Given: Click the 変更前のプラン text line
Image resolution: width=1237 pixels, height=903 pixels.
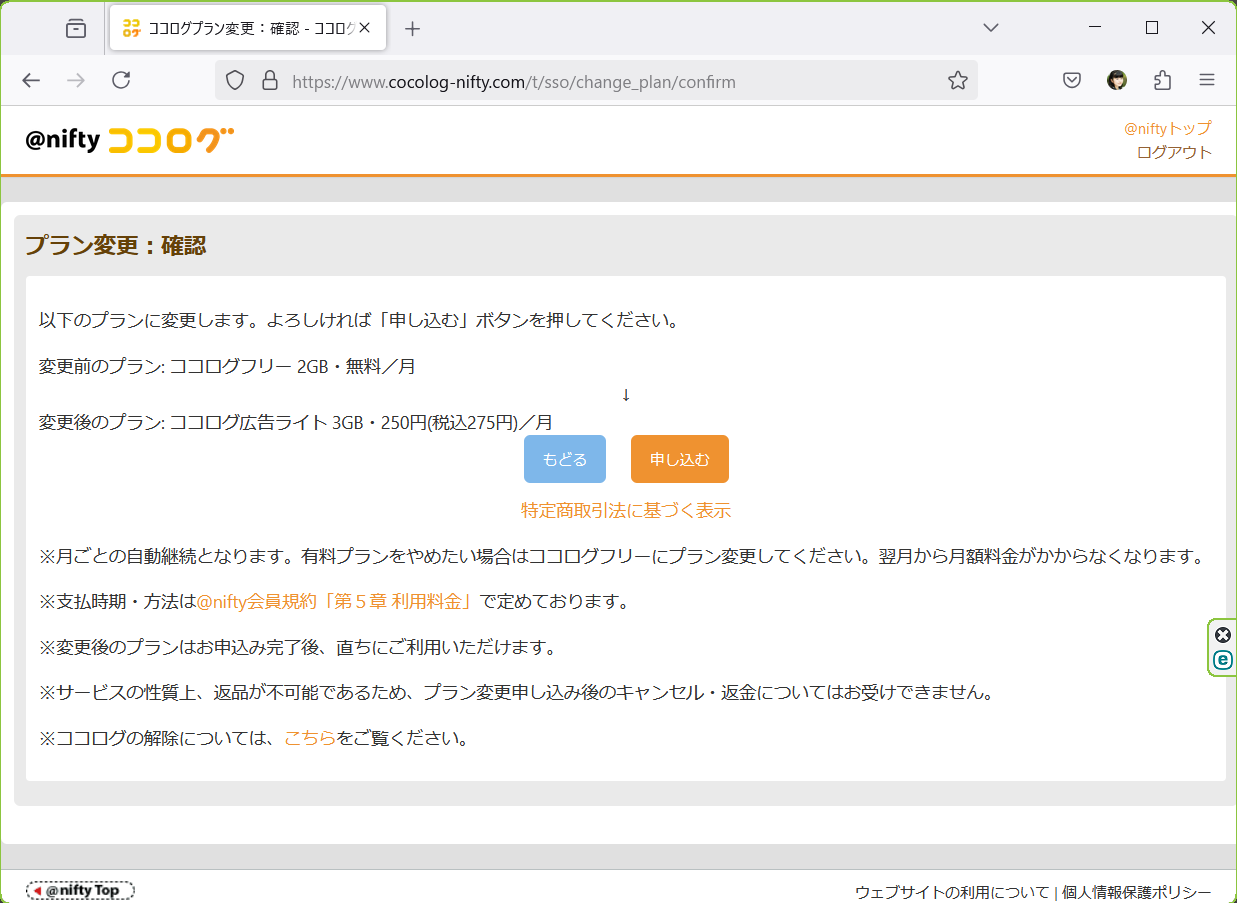Looking at the screenshot, I should [227, 366].
